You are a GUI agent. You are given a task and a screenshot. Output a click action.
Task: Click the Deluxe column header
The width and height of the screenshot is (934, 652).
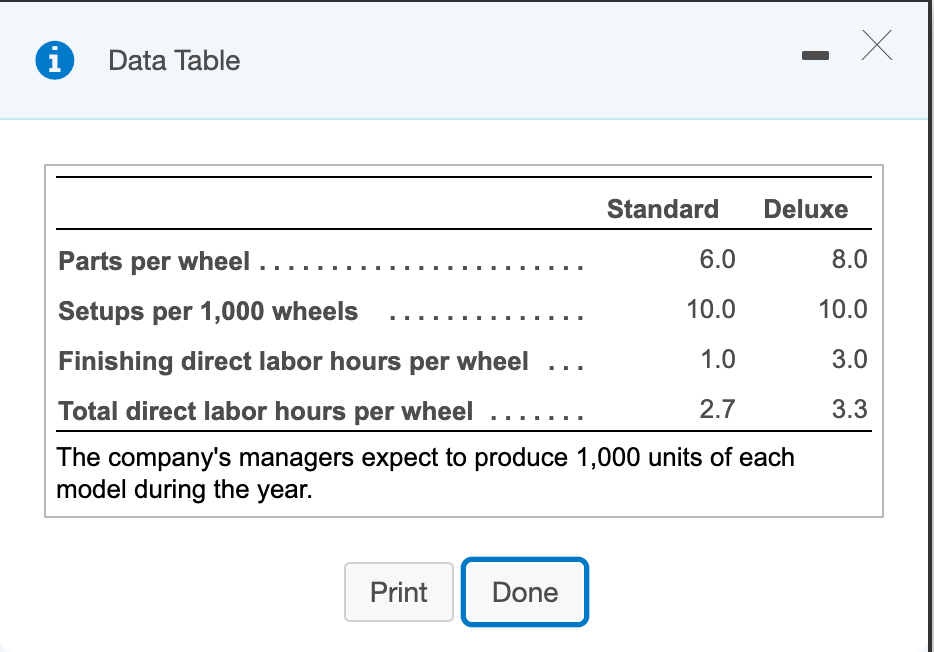pyautogui.click(x=807, y=209)
